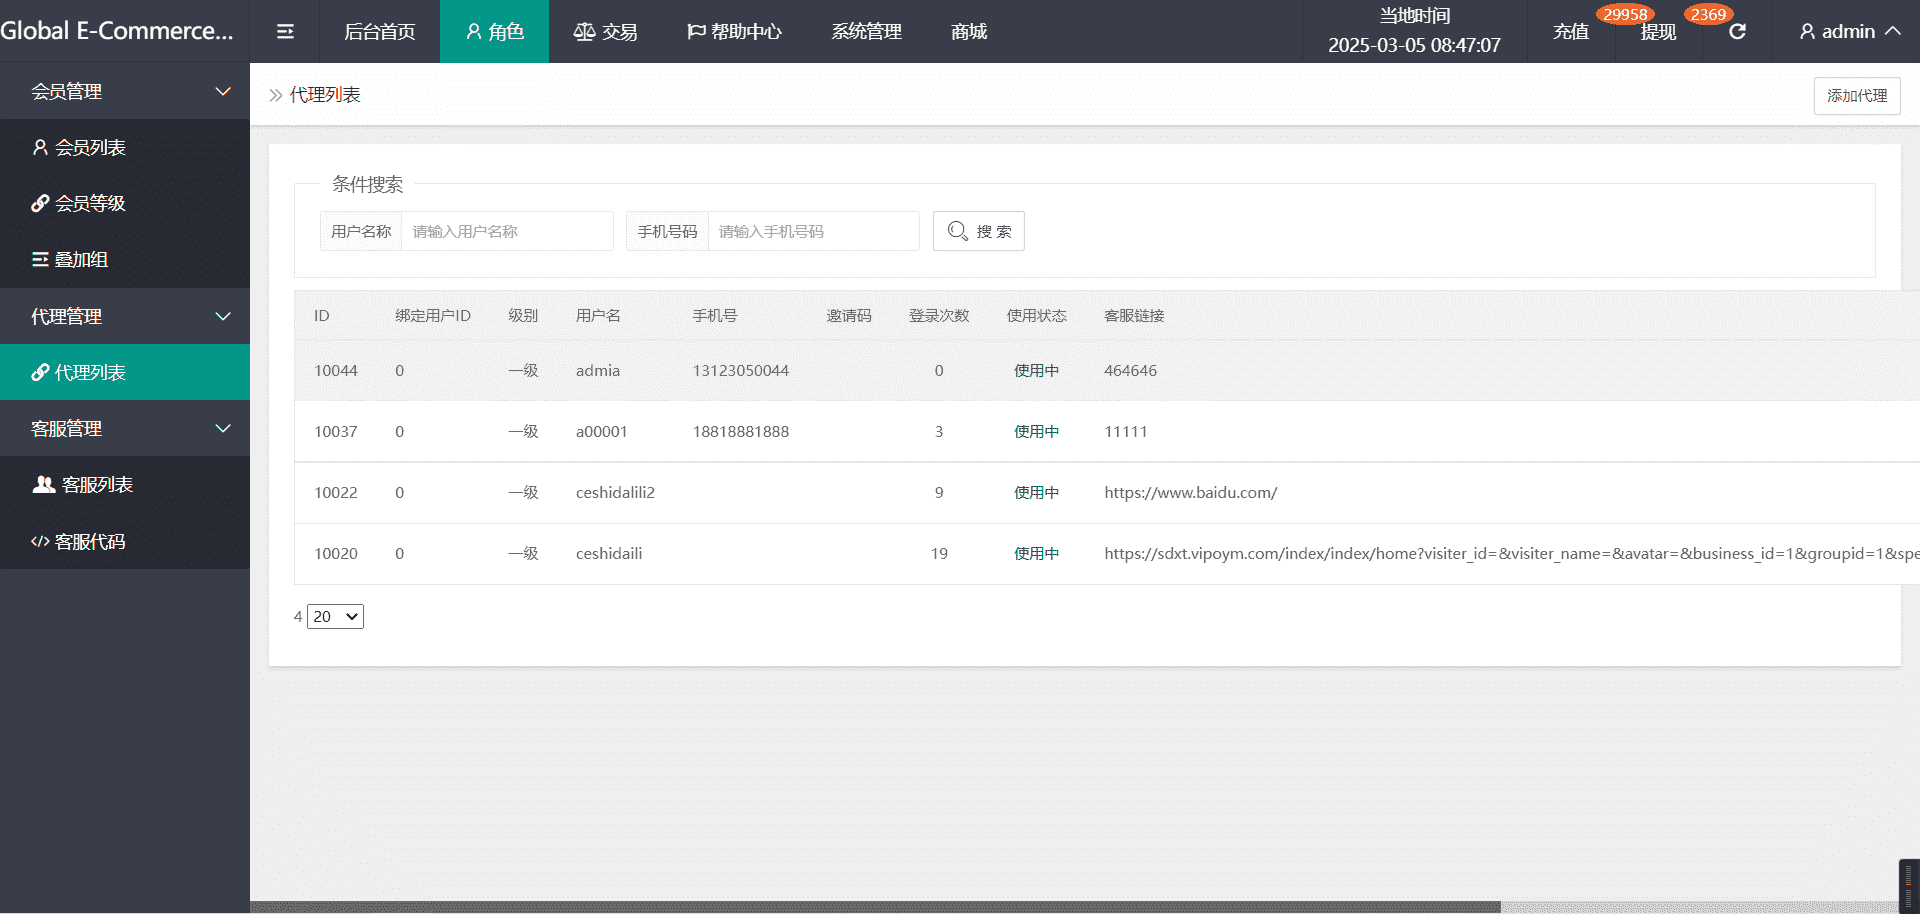The width and height of the screenshot is (1920, 914).
Task: Open the page size dropdown showing 20
Action: point(335,617)
